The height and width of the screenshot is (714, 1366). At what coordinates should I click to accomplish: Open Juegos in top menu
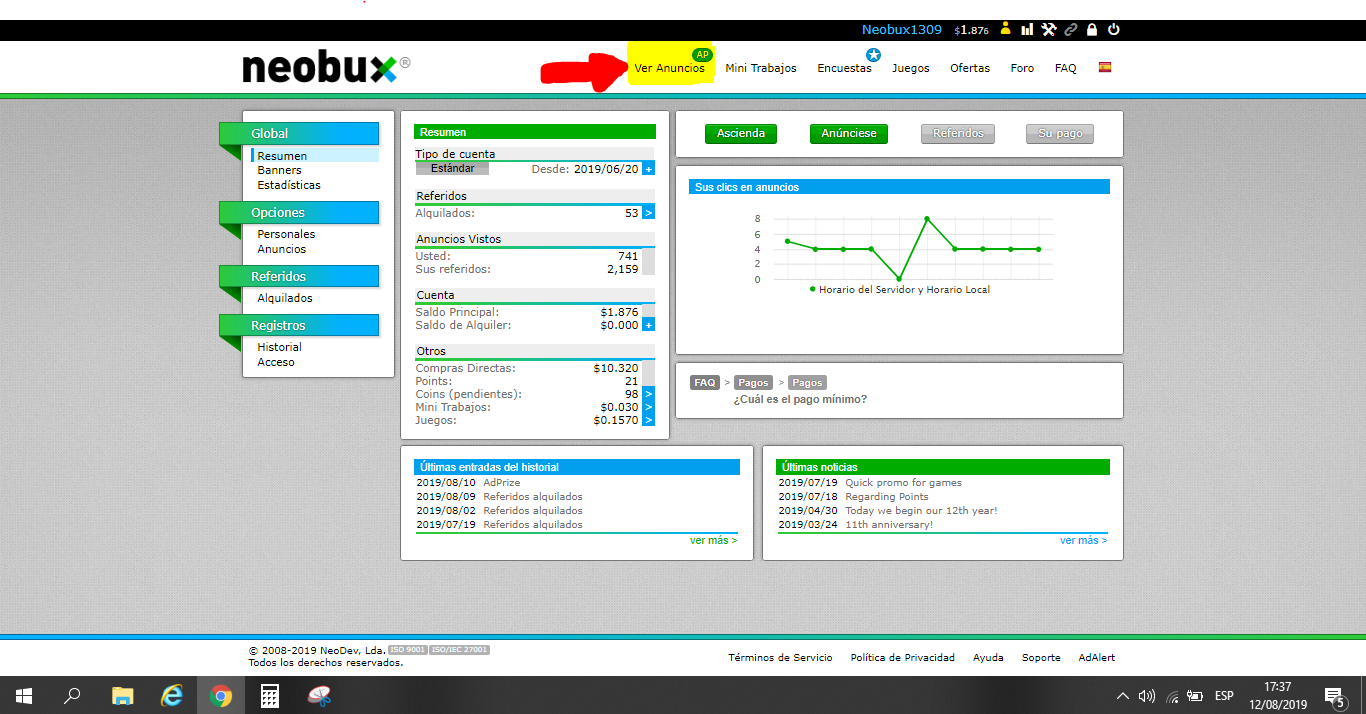point(911,68)
